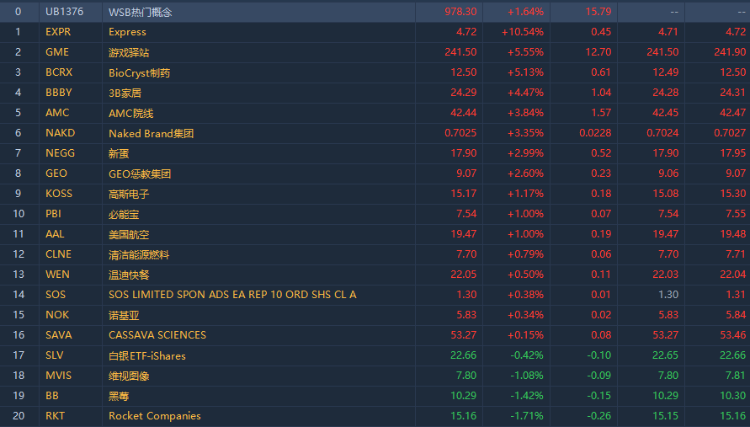Select 温迪快餐 stock name
750x427 pixels.
tap(129, 274)
